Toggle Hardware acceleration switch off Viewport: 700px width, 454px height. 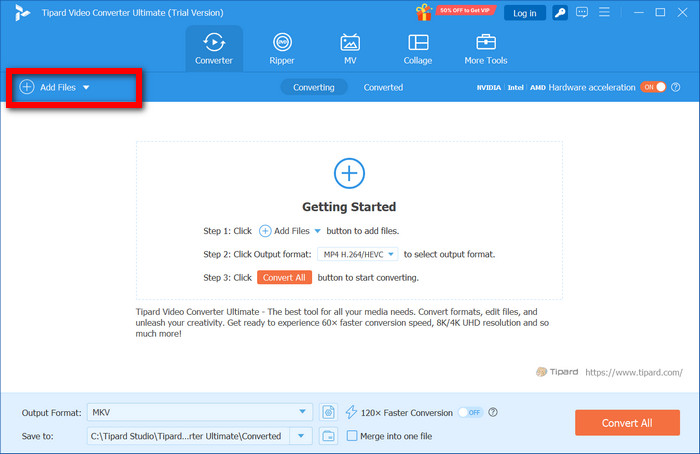coord(653,87)
